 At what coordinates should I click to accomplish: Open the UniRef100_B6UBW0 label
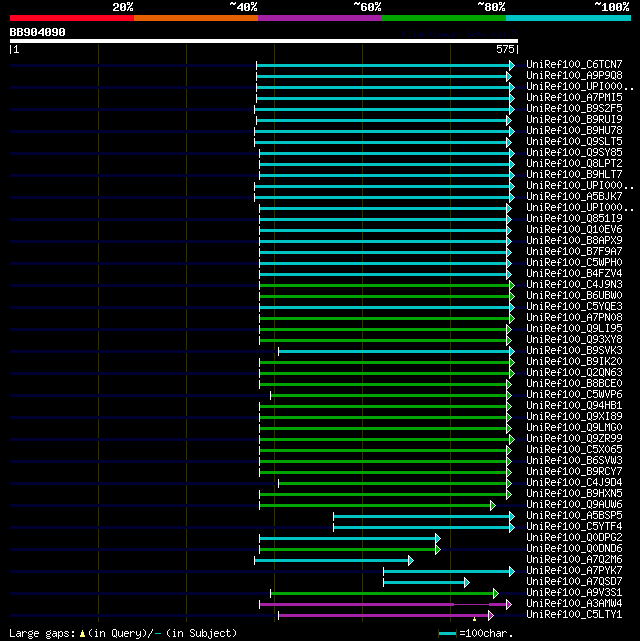tap(574, 296)
